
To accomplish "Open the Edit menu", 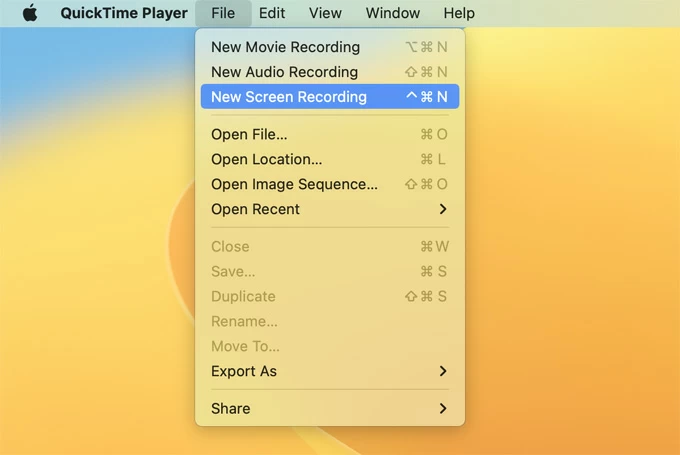I will [271, 13].
